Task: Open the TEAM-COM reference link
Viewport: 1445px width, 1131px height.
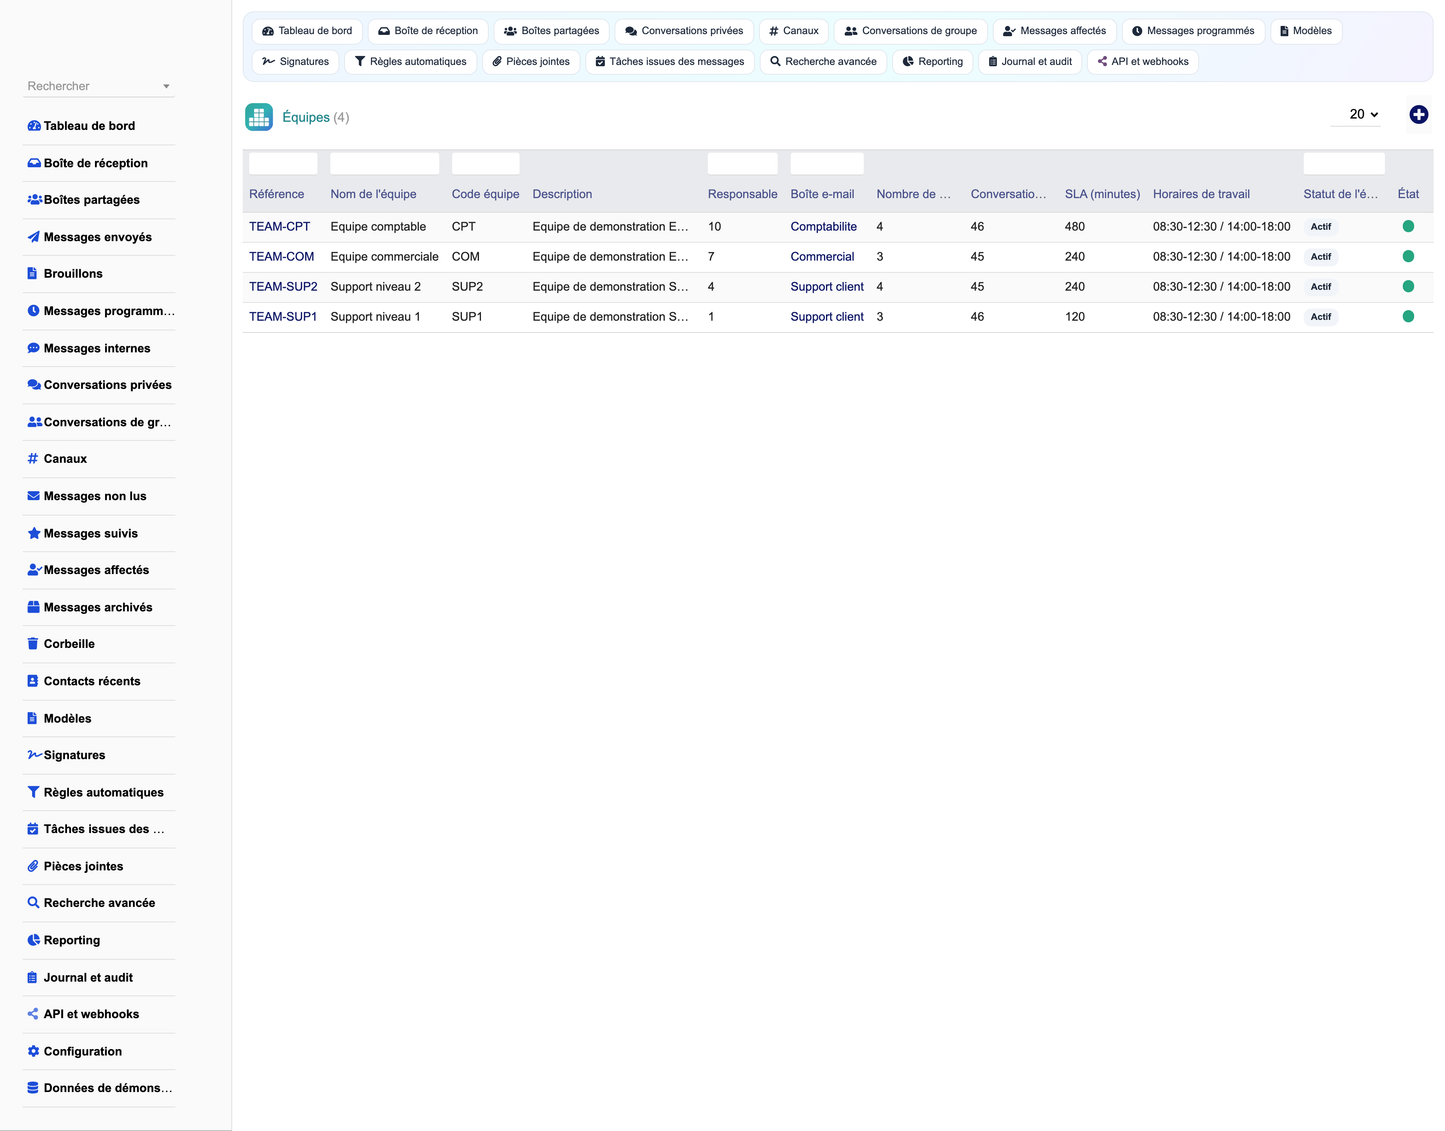Action: (x=282, y=257)
